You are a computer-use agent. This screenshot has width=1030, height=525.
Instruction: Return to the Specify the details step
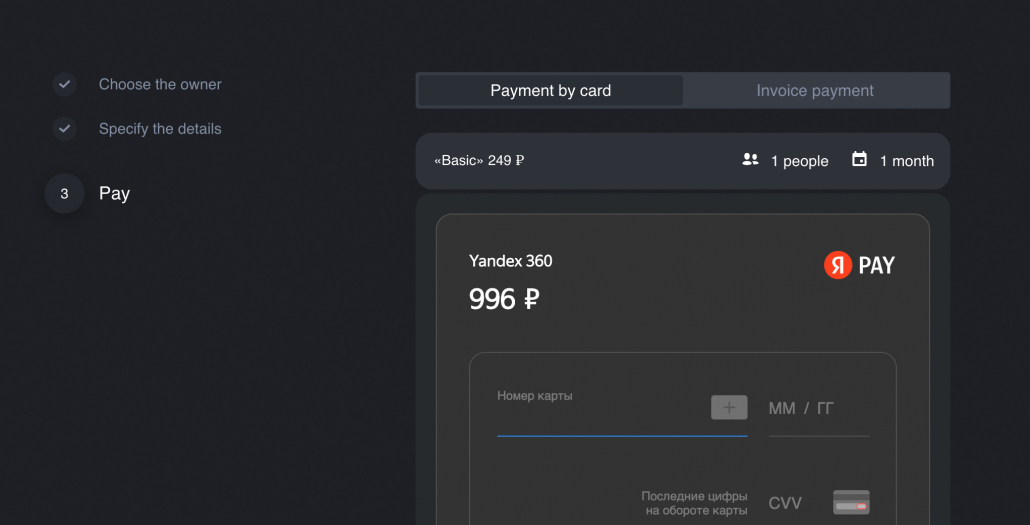(160, 128)
